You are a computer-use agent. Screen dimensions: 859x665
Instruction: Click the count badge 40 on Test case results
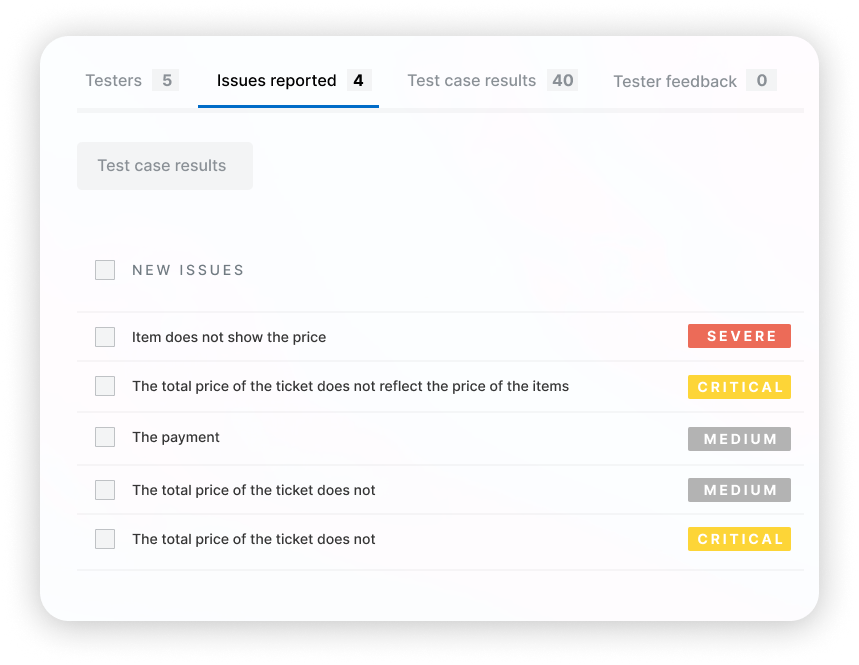[563, 81]
